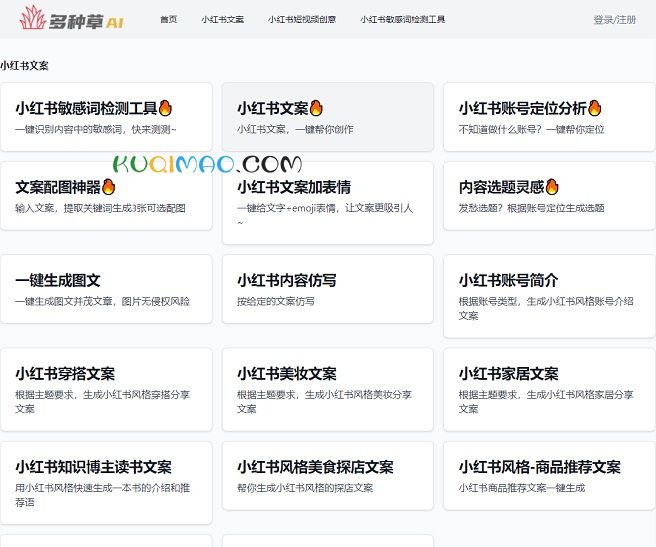Open the 小红书文案加表情 card
Image resolution: width=656 pixels, height=547 pixels.
pyautogui.click(x=328, y=203)
